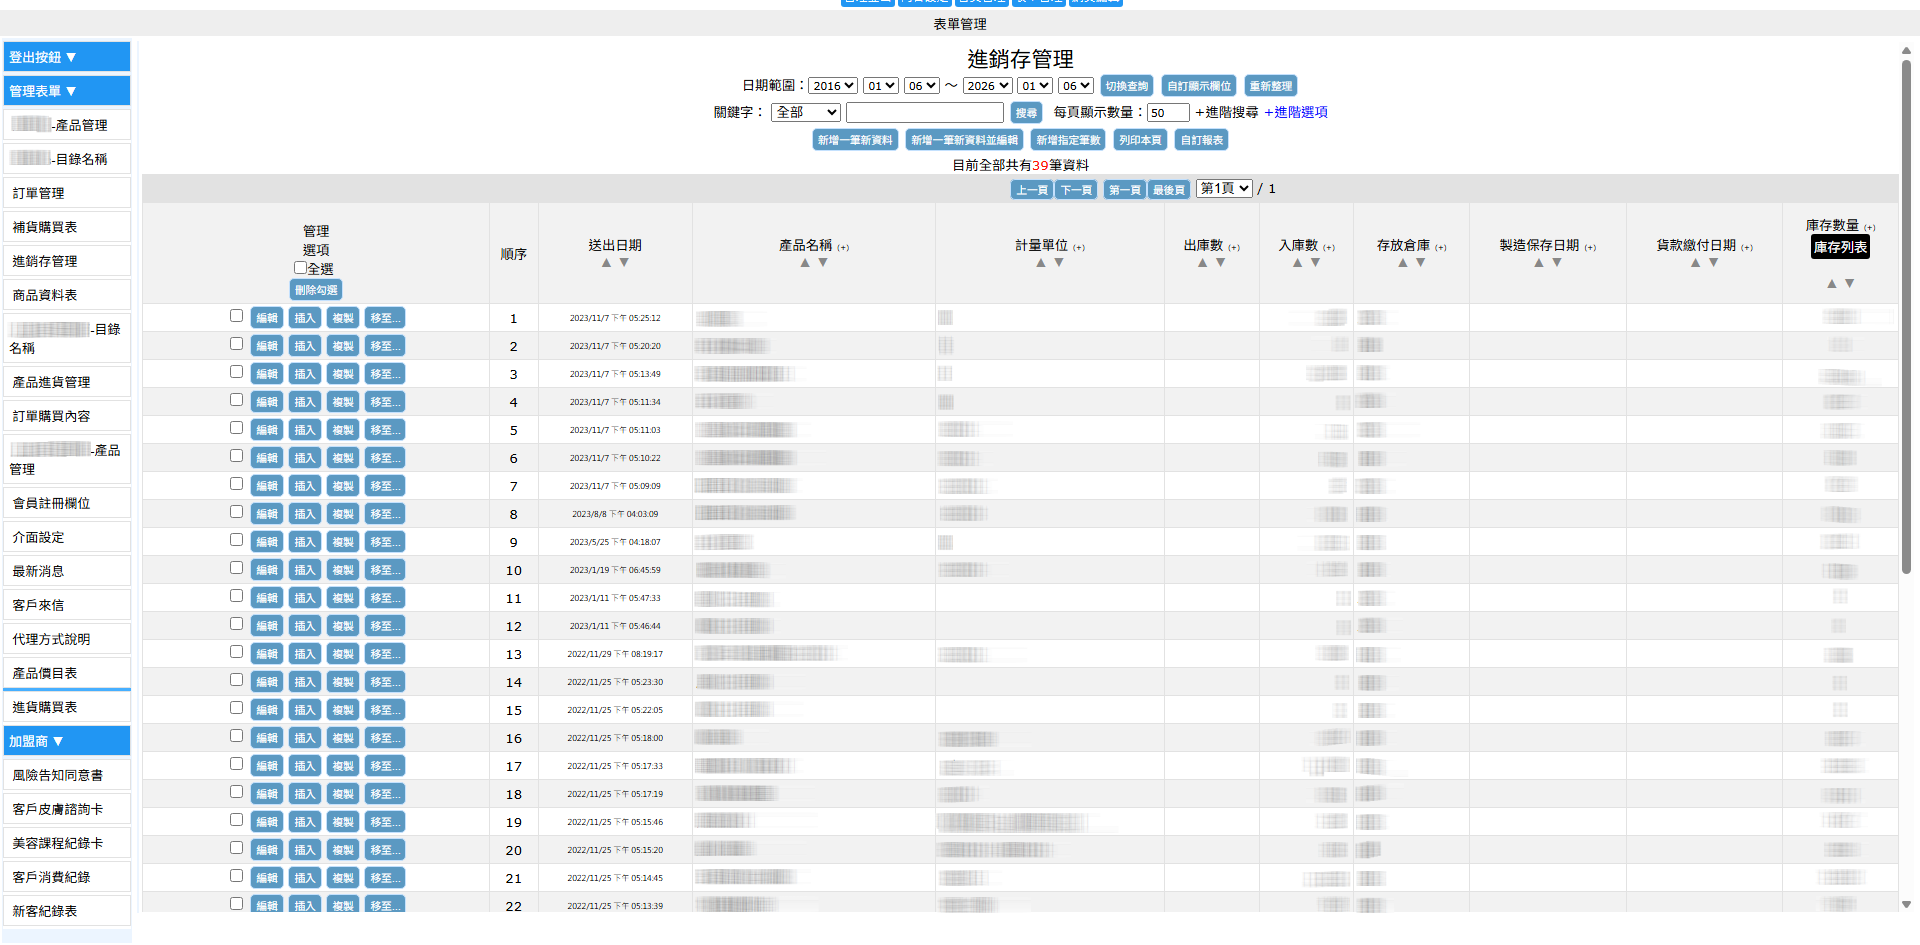Click 新增一筆新資料 button
Screen dimensions: 1920x945
tap(855, 140)
